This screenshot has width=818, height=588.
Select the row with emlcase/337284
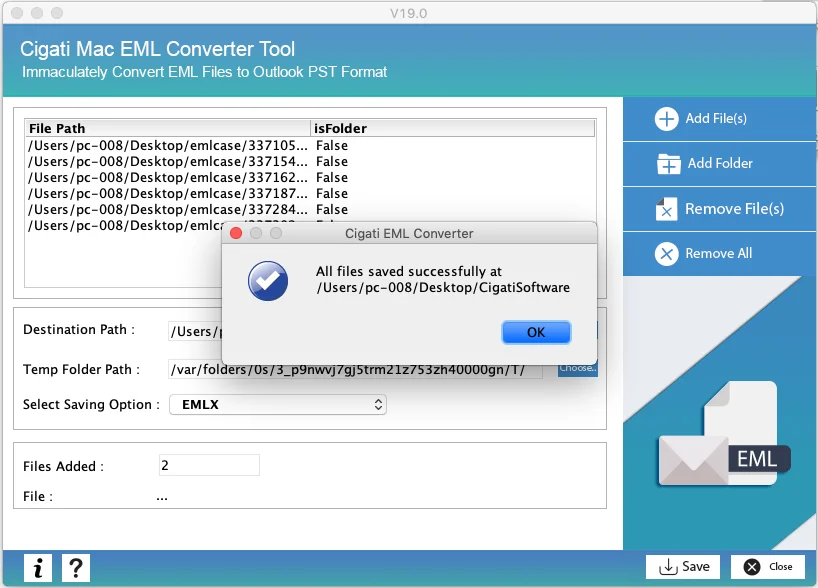[310, 210]
